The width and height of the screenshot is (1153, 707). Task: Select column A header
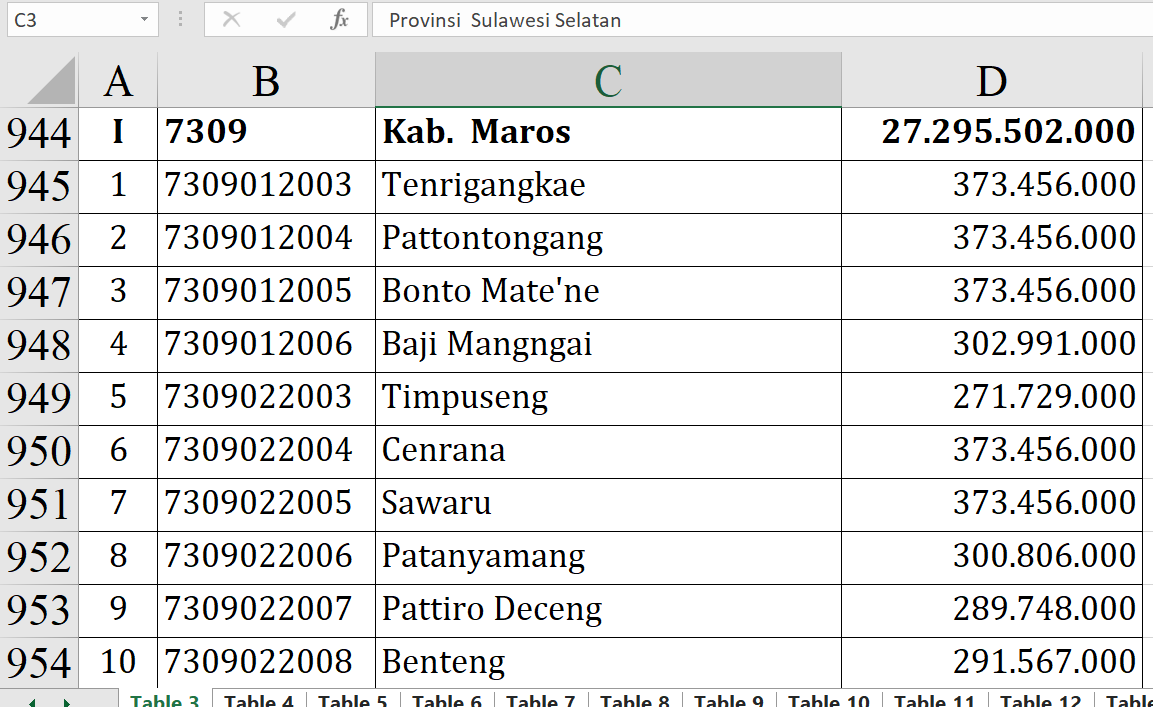click(x=118, y=81)
